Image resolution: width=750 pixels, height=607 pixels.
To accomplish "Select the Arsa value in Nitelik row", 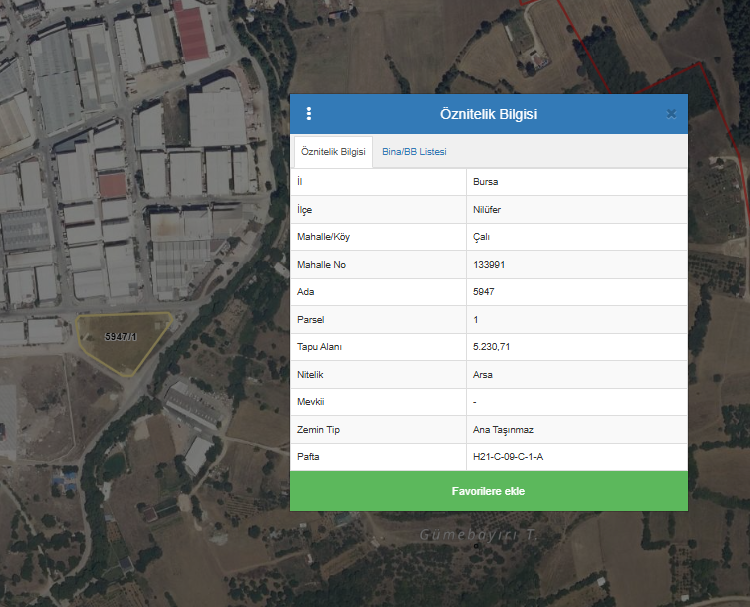I will coord(483,375).
